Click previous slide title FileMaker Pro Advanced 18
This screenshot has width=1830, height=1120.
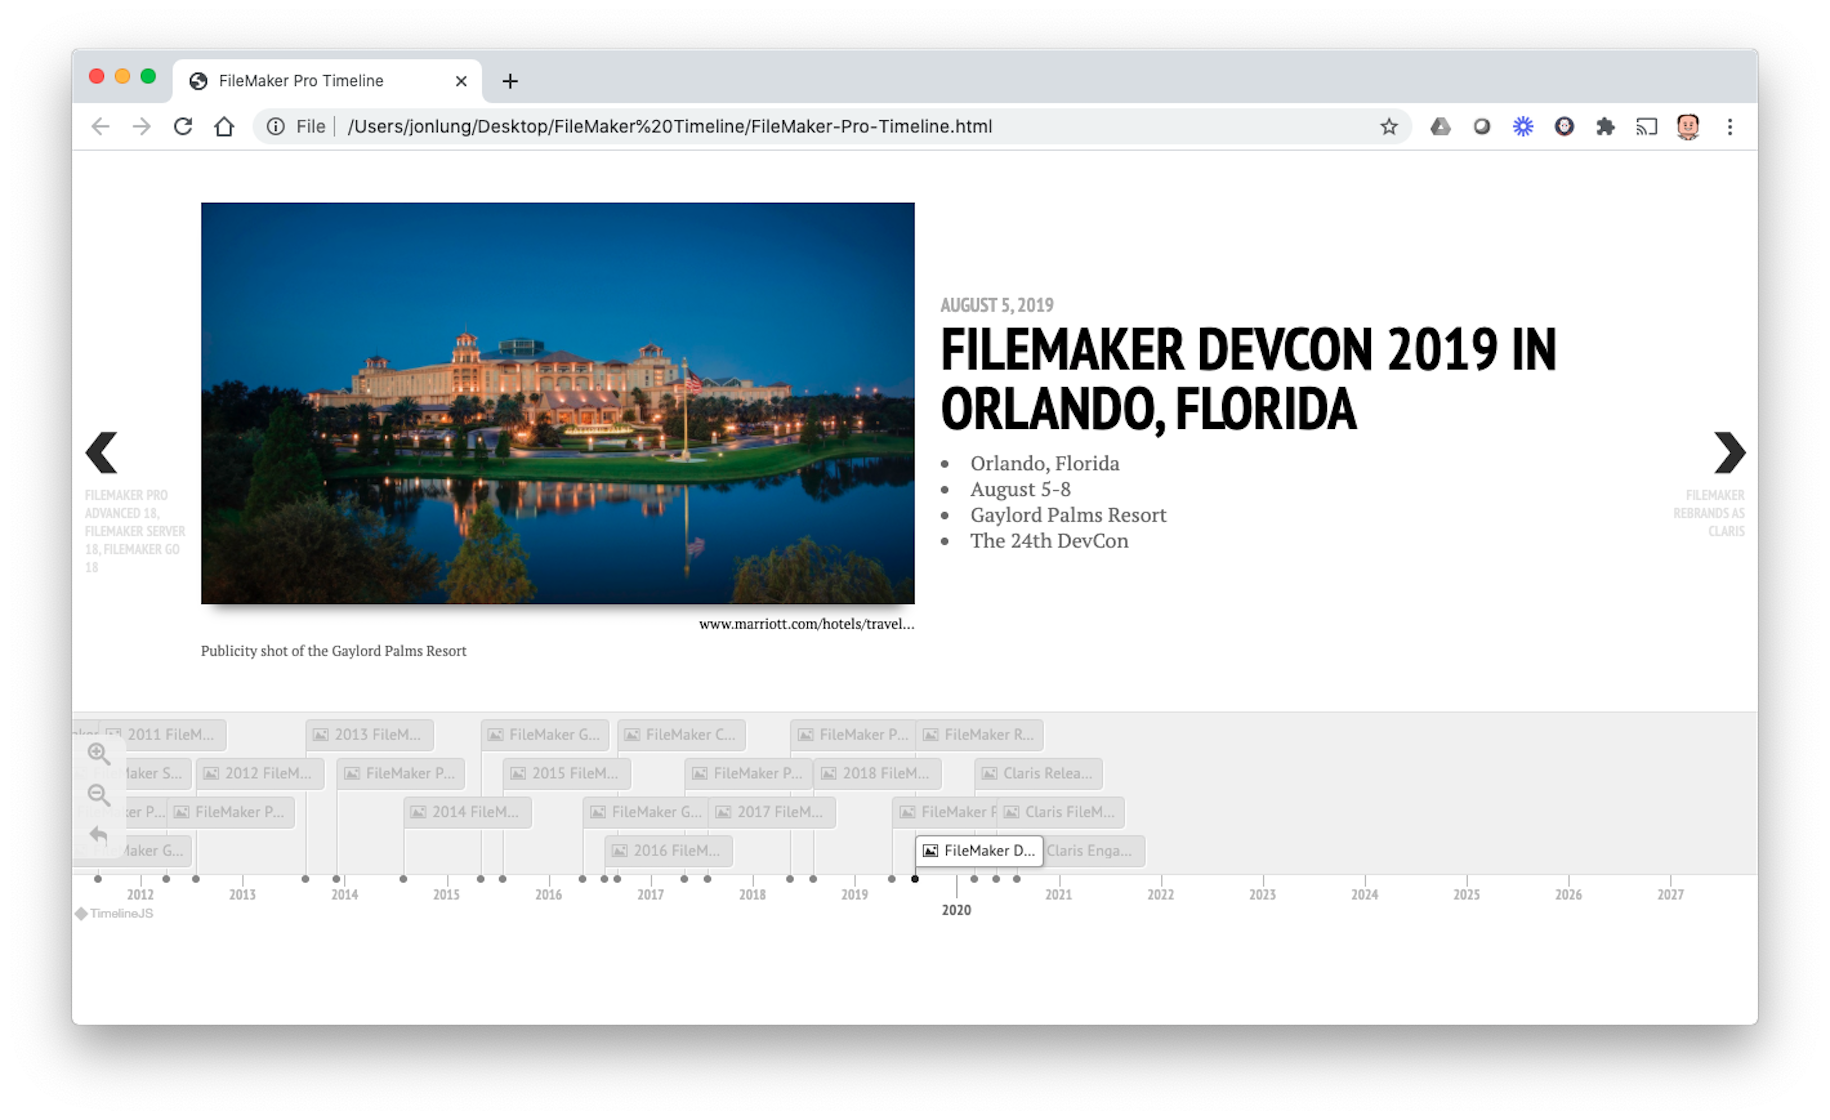pyautogui.click(x=134, y=531)
